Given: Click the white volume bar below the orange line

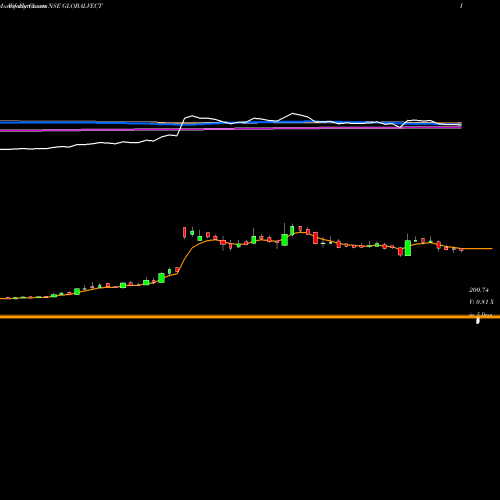Looking at the screenshot, I should 478,321.
